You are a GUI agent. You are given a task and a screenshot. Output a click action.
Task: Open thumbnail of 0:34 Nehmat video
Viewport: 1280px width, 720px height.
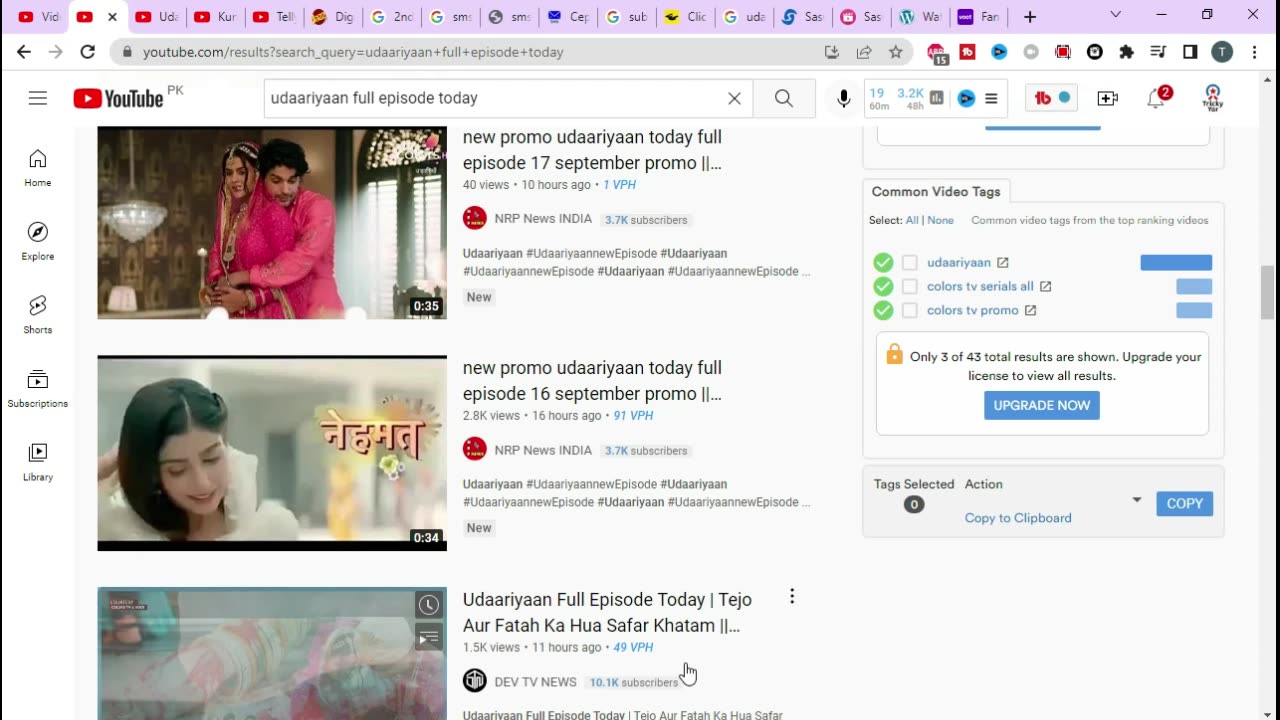click(272, 453)
